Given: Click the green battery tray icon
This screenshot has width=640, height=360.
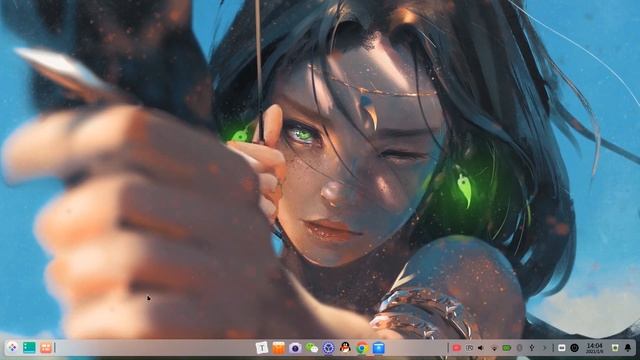Looking at the screenshot, I should pyautogui.click(x=507, y=348).
